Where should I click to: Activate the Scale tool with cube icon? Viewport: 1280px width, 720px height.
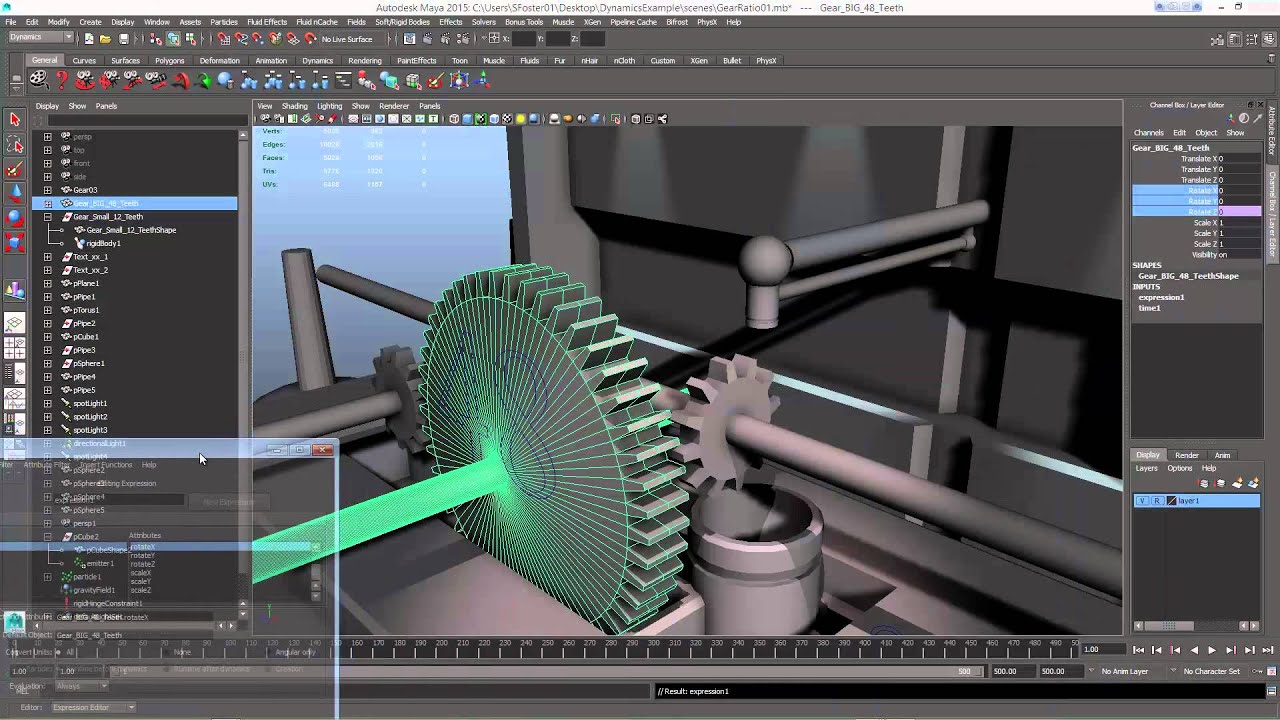(x=14, y=242)
